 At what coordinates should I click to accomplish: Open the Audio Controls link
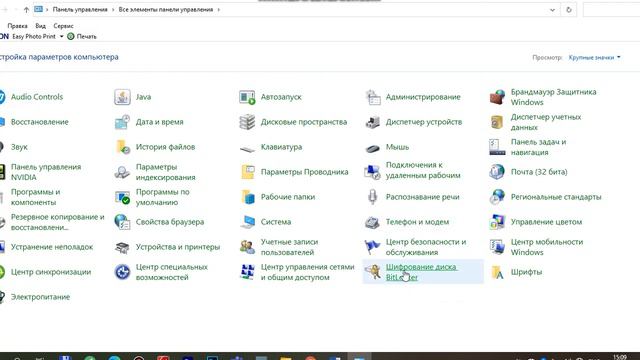coord(37,97)
